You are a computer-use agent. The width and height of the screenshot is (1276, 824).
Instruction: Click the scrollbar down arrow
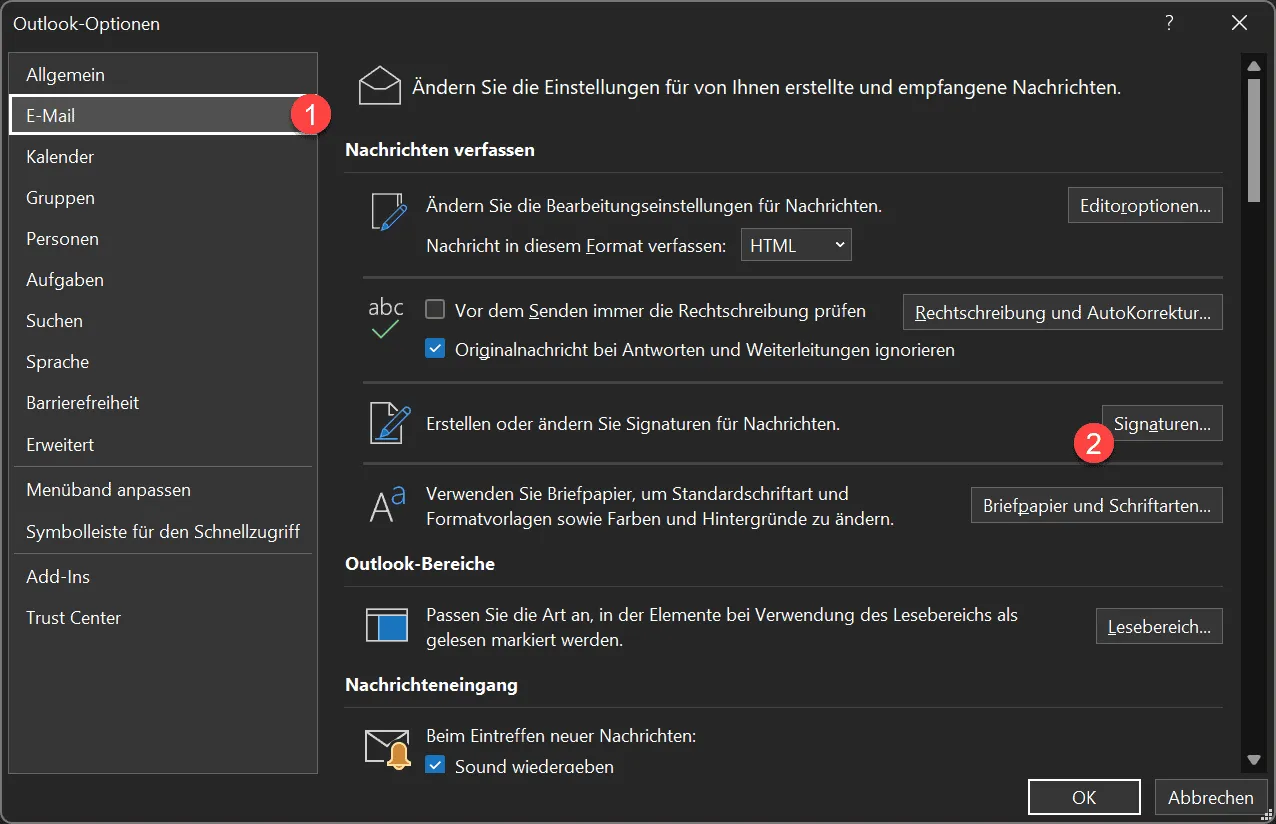pos(1254,761)
